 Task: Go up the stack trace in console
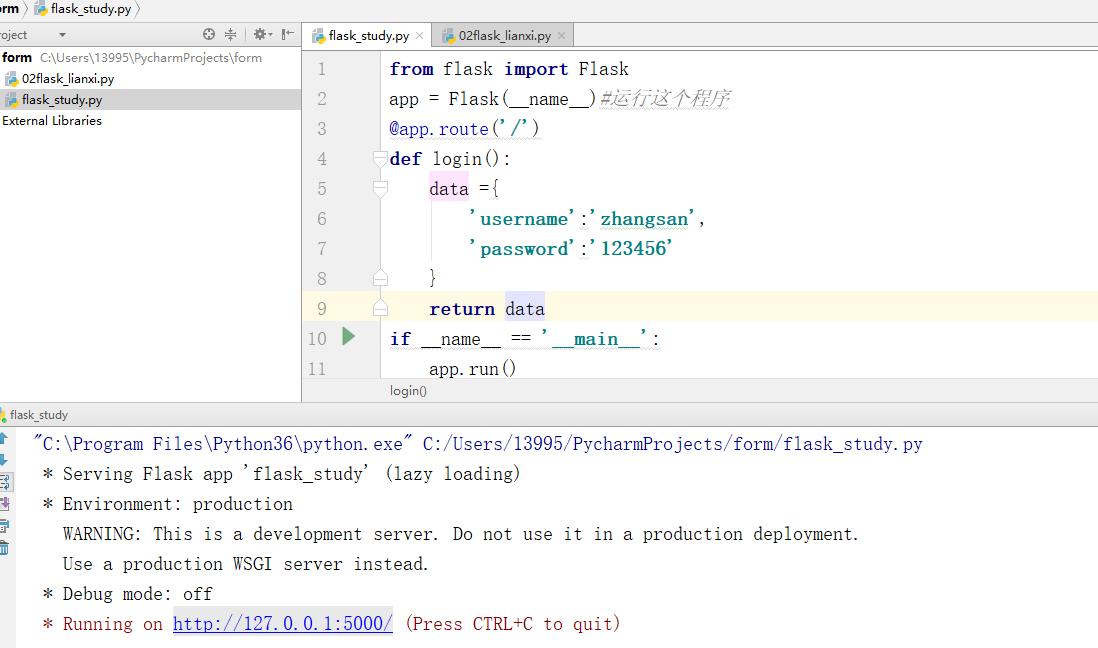[4, 439]
